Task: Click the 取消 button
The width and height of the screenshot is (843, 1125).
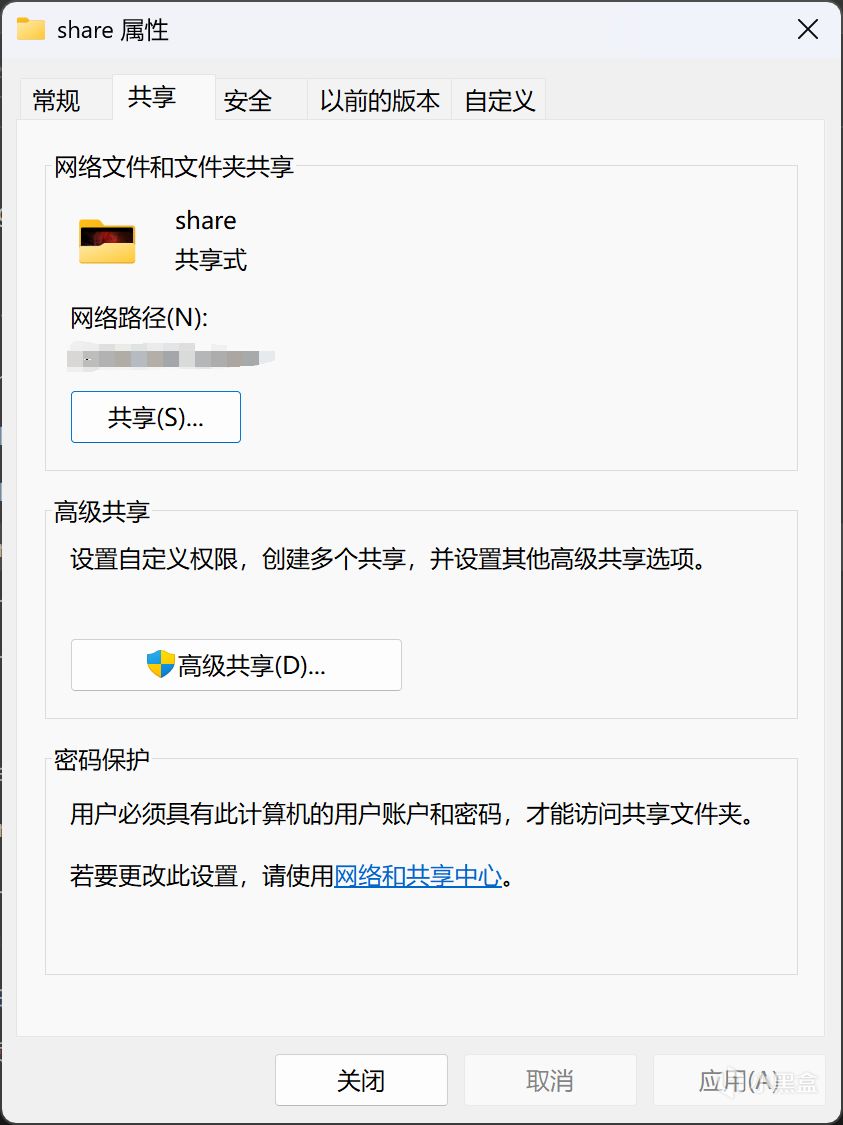Action: point(550,1080)
